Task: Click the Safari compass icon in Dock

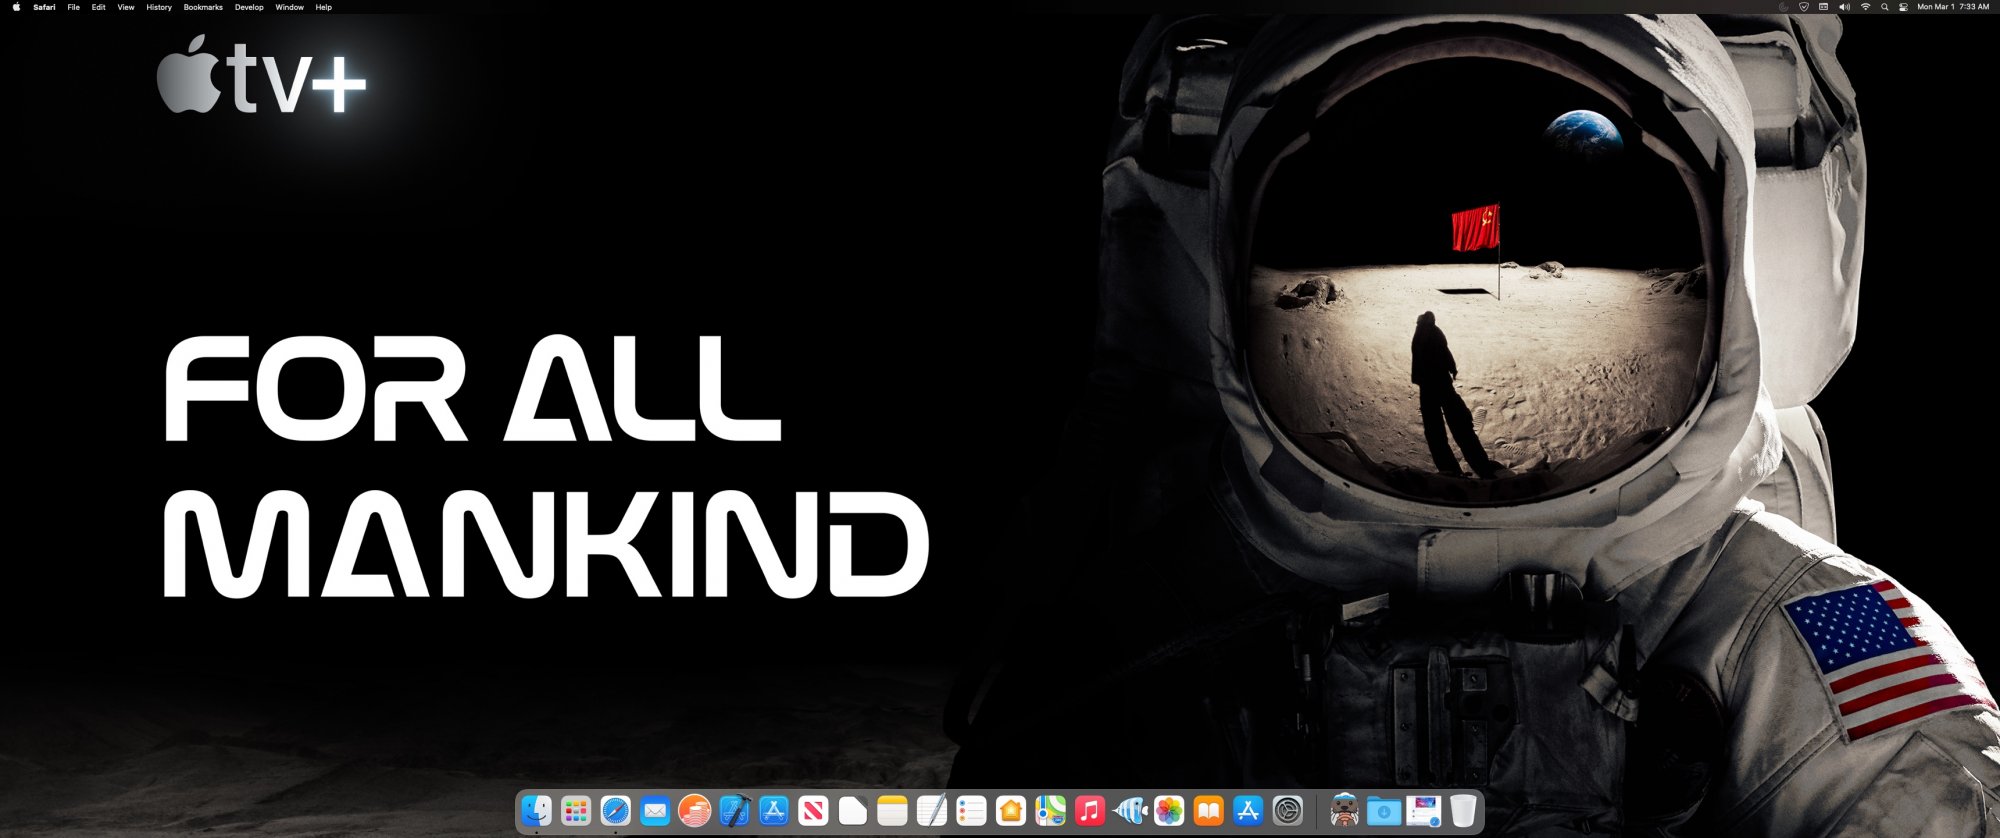Action: pos(615,810)
